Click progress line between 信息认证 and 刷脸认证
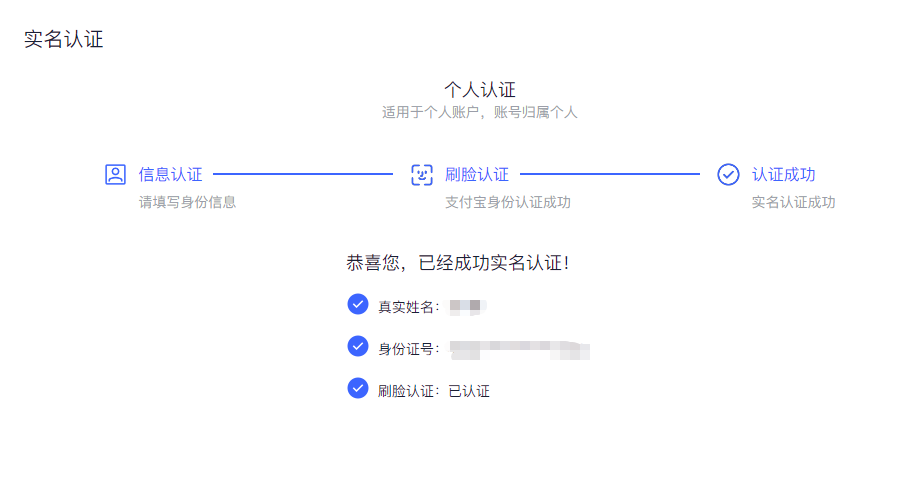Screen dimensions: 913x495 [x=303, y=174]
